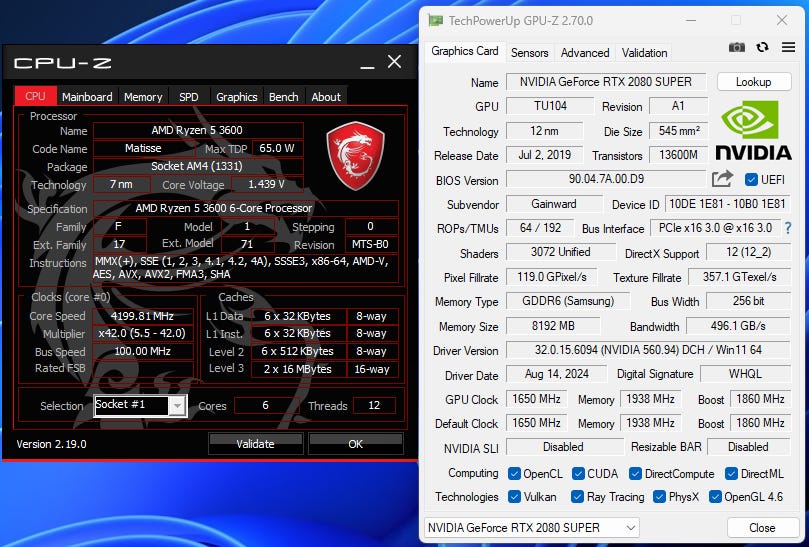Toggle the UEFI checkbox

[751, 180]
